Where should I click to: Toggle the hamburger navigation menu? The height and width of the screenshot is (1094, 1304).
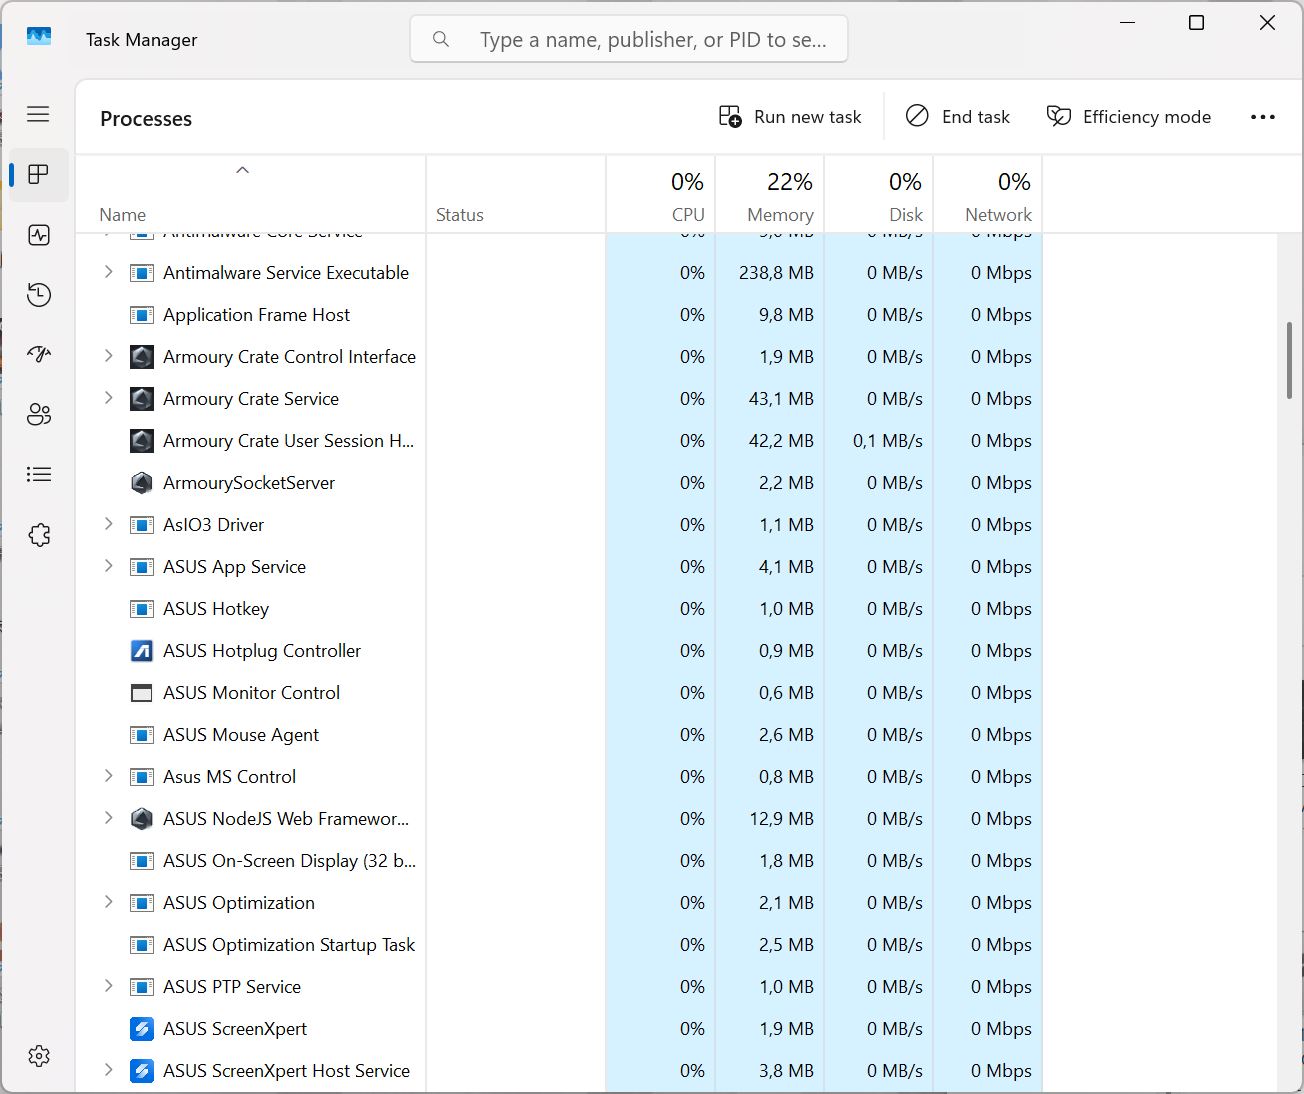click(39, 114)
